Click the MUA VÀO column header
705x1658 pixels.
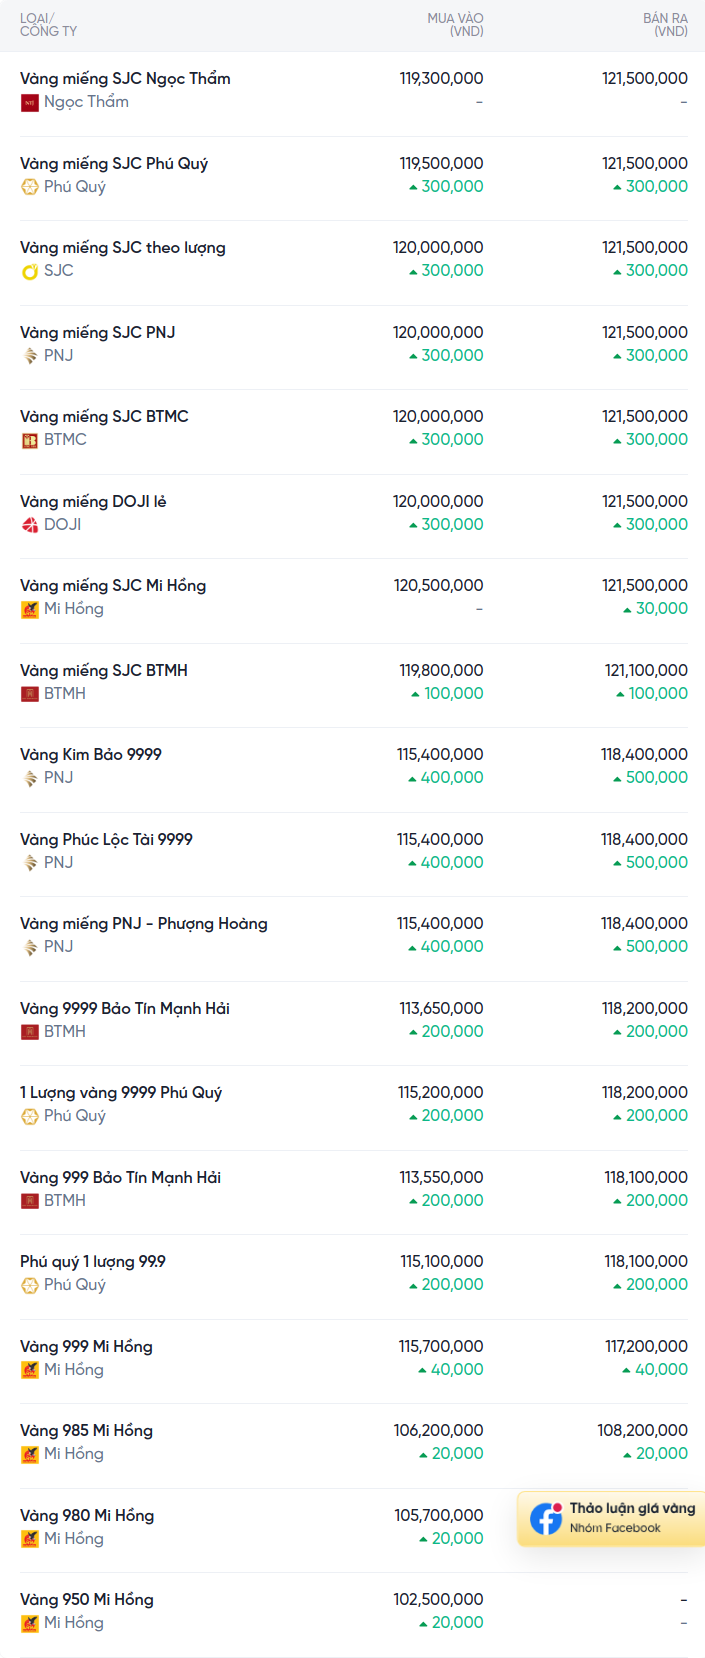[x=455, y=25]
